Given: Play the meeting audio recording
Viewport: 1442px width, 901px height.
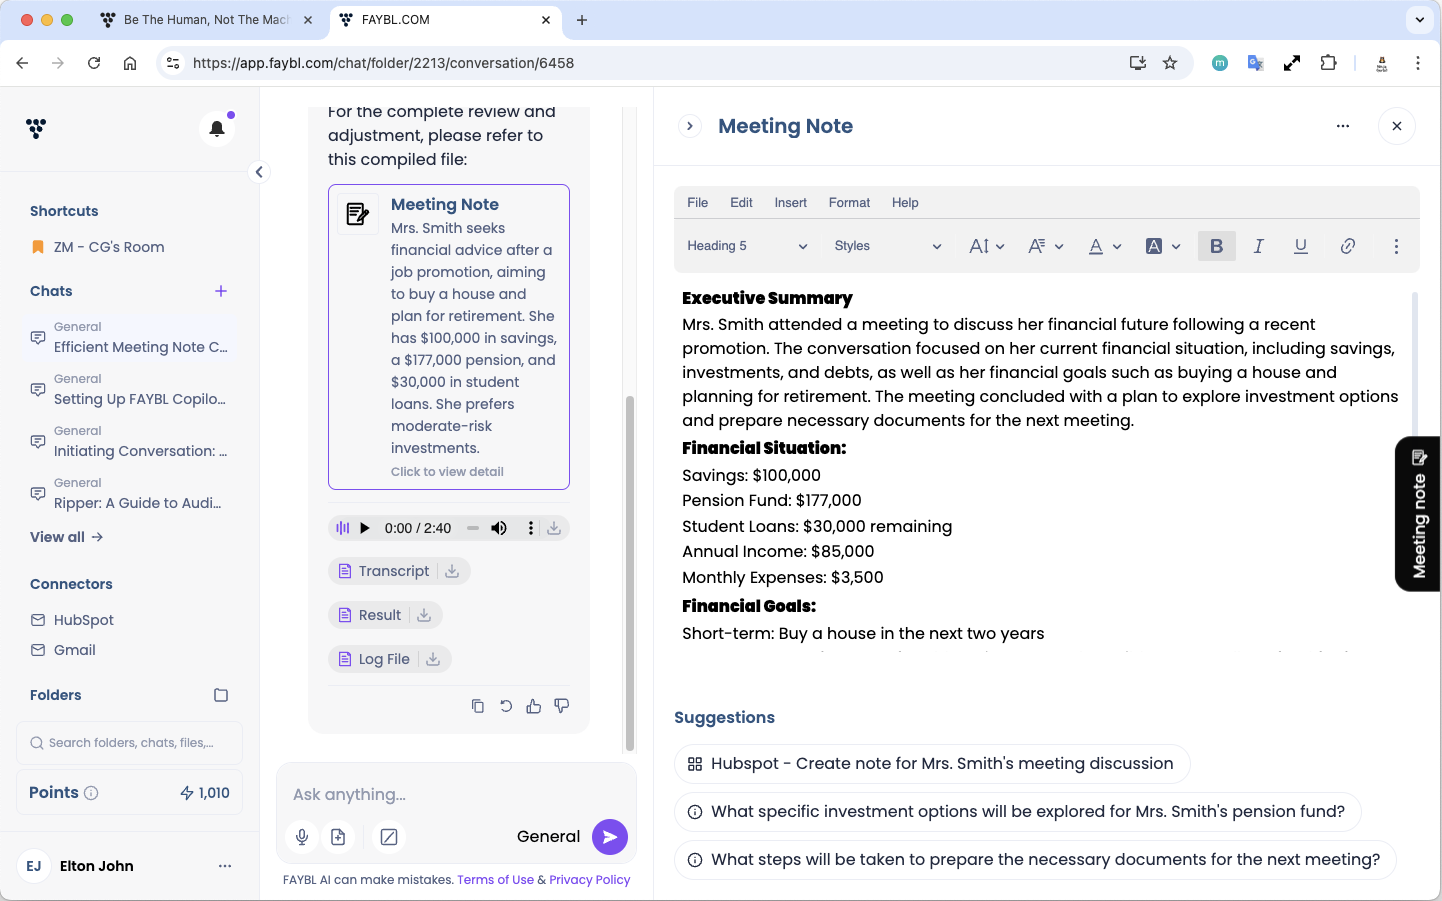Looking at the screenshot, I should [x=365, y=528].
